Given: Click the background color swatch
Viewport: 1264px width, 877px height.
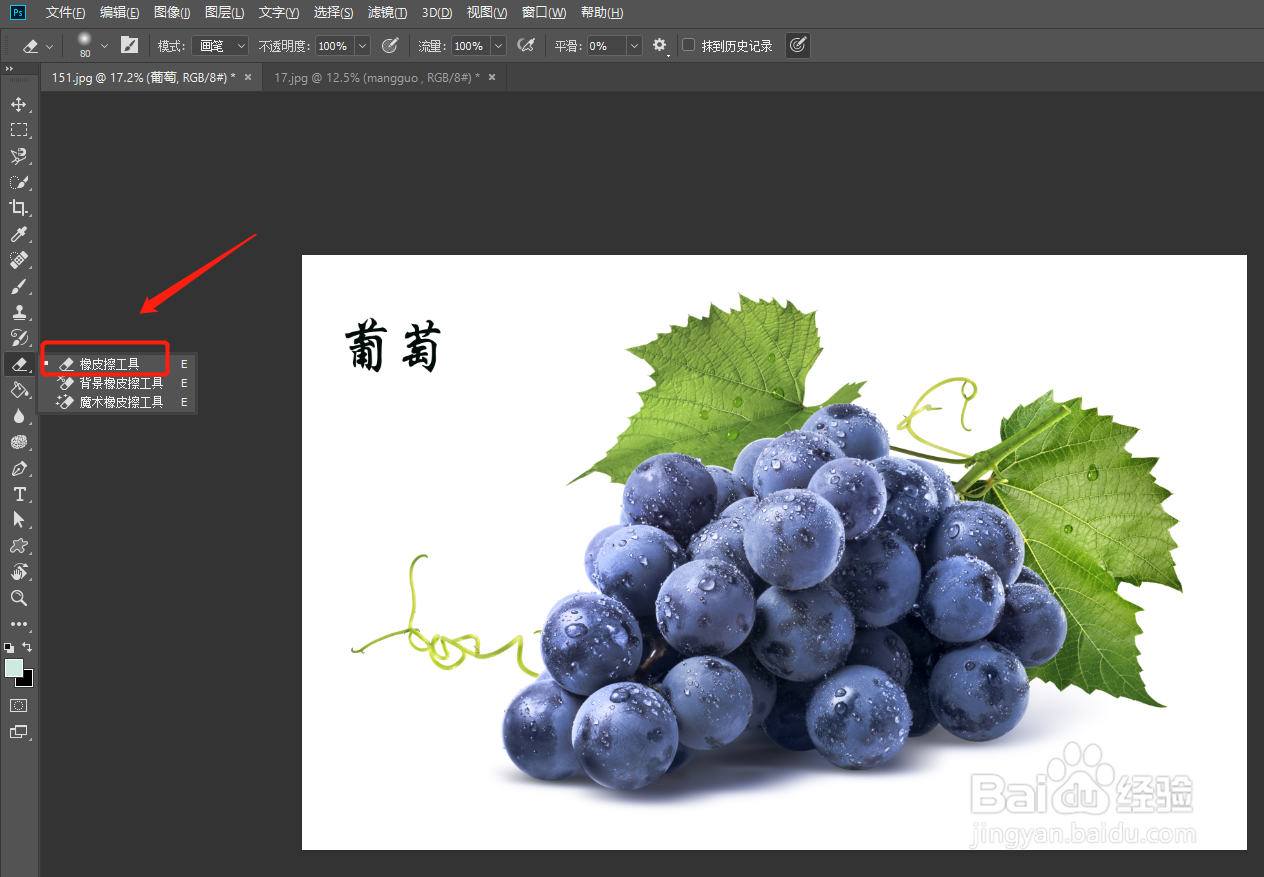Looking at the screenshot, I should coord(27,681).
